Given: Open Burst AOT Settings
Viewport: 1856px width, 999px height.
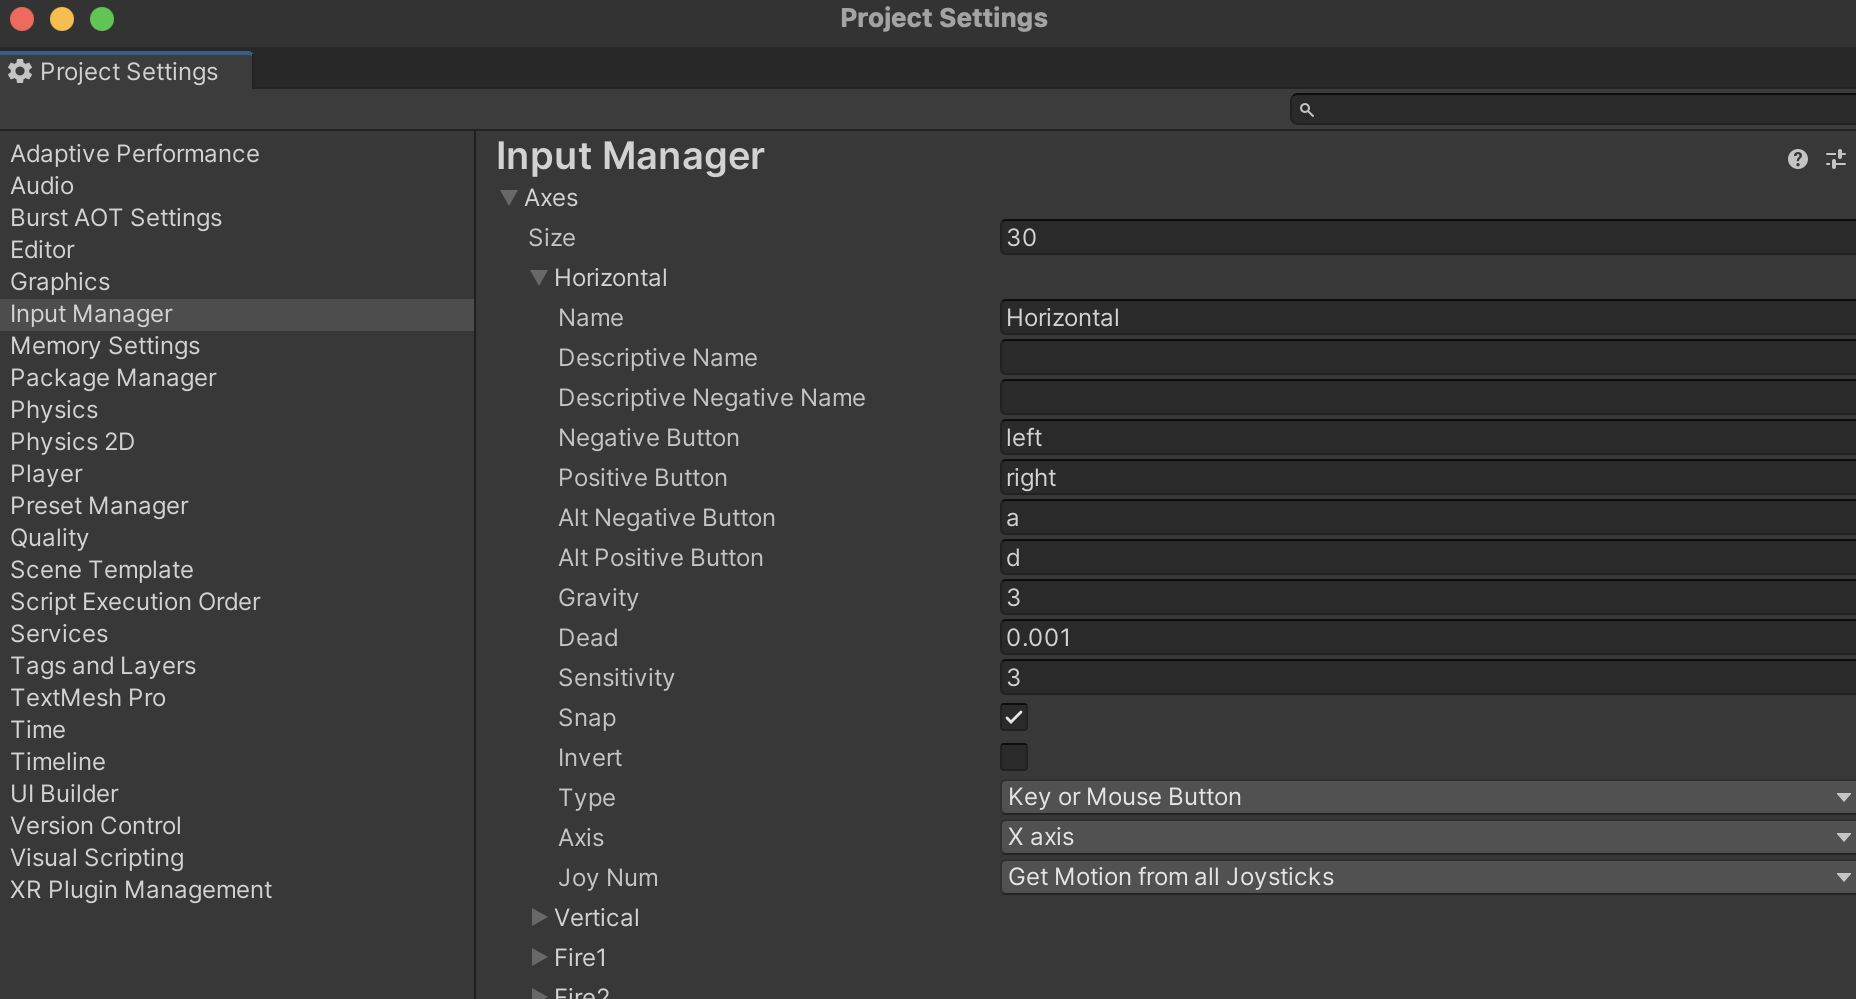Looking at the screenshot, I should coord(116,218).
